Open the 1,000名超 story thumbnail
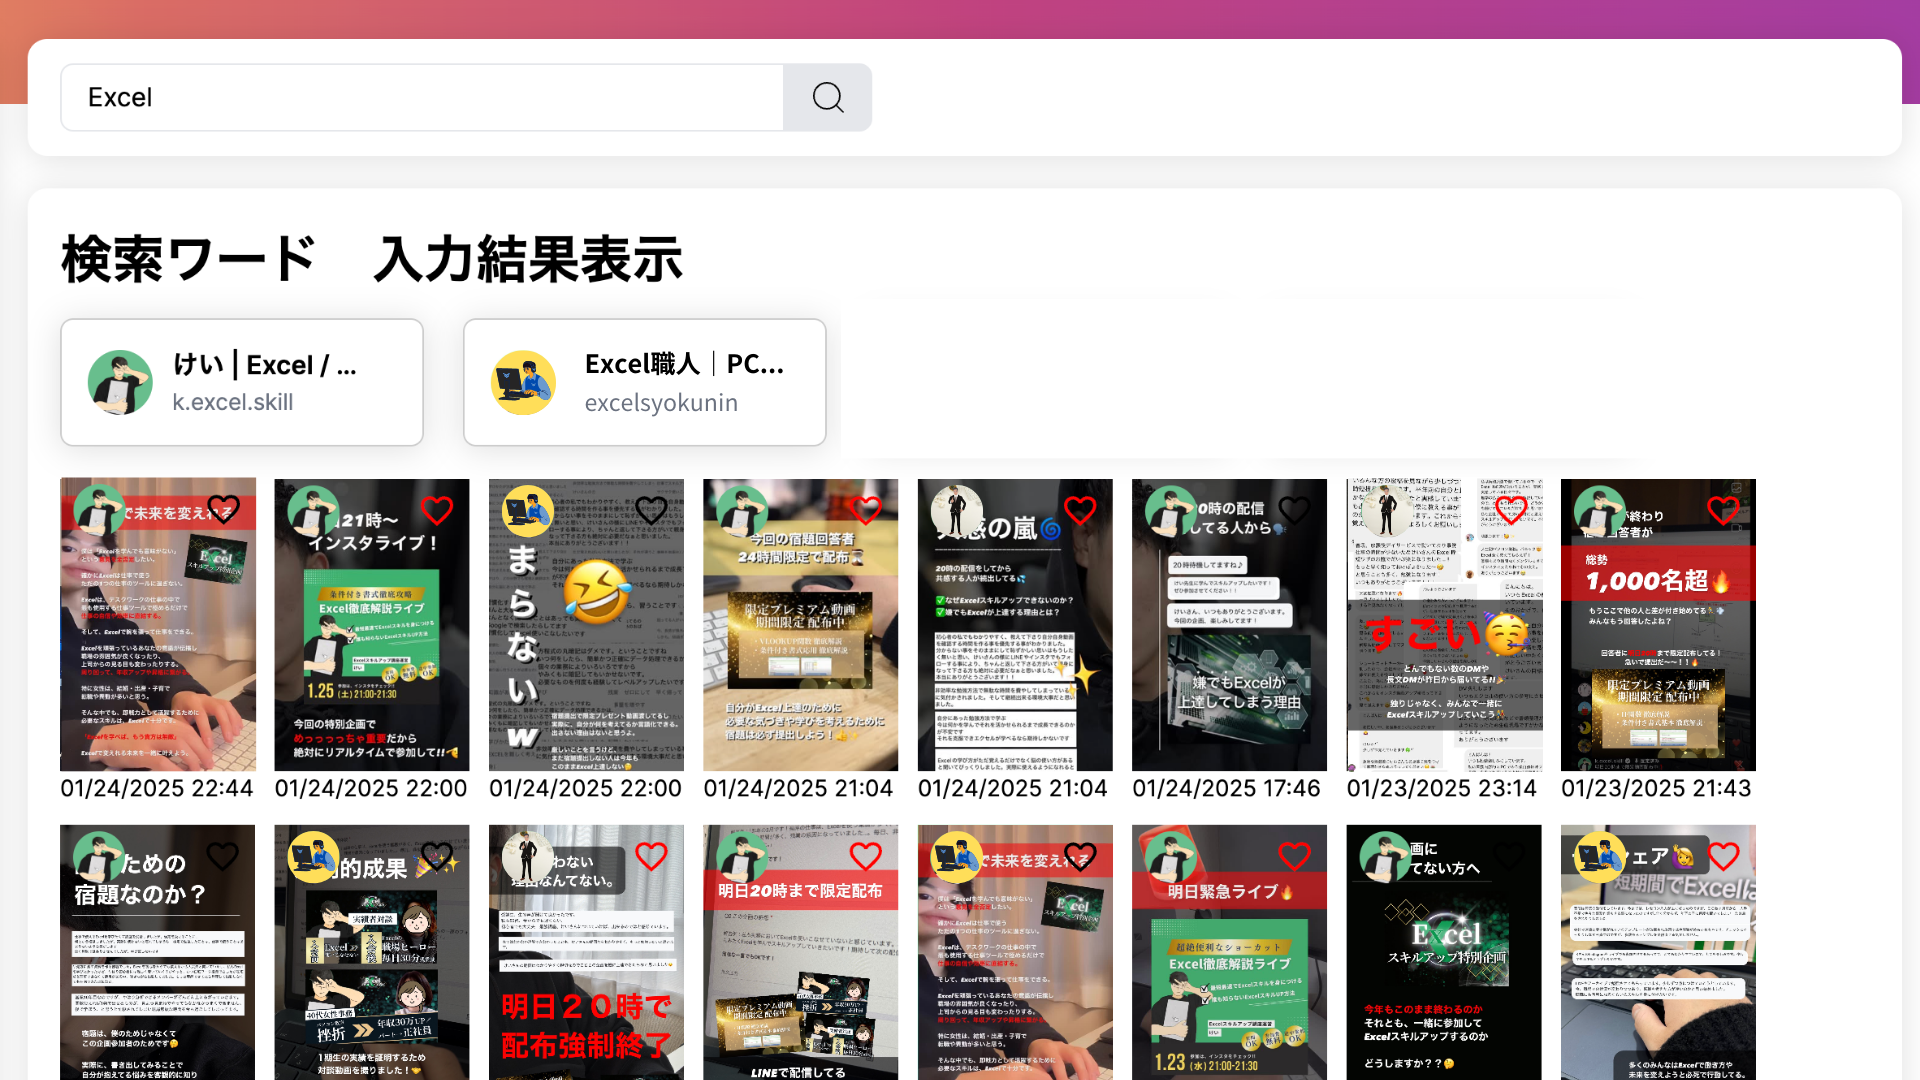Screen dimensions: 1920x1080 click(x=1658, y=625)
